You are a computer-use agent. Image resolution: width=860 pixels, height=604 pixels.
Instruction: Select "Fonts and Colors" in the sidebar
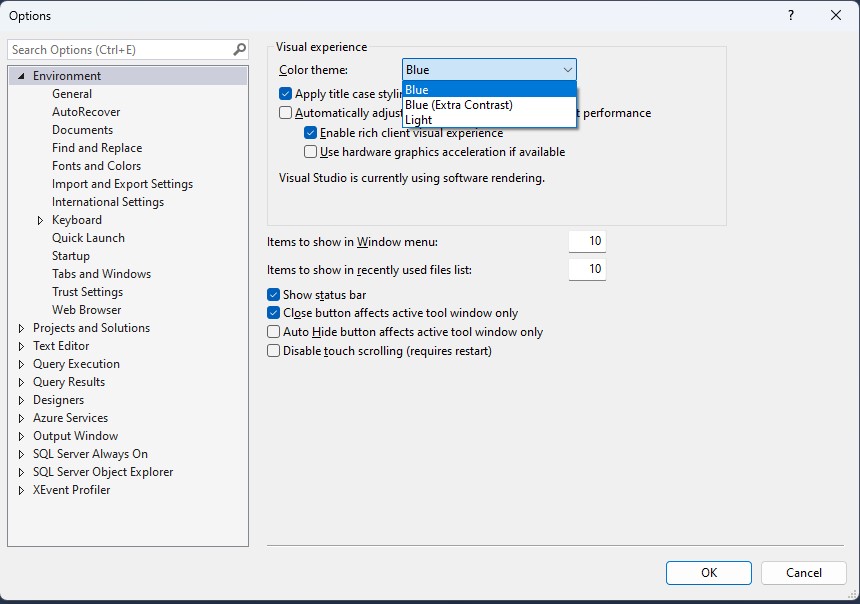click(95, 166)
